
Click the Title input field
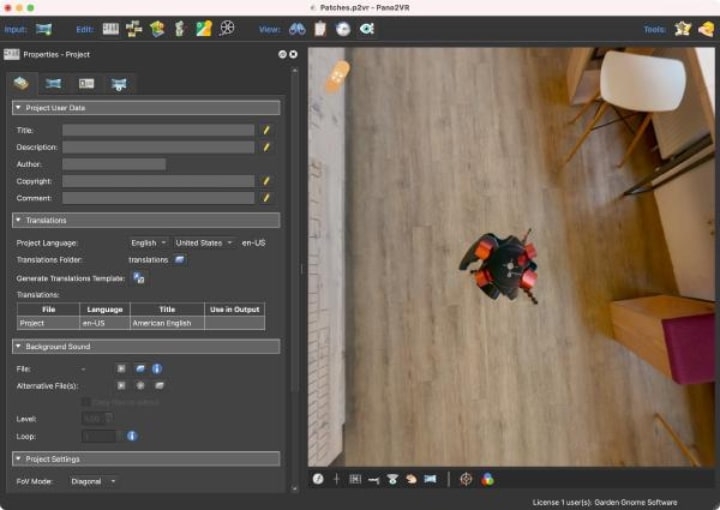(158, 130)
